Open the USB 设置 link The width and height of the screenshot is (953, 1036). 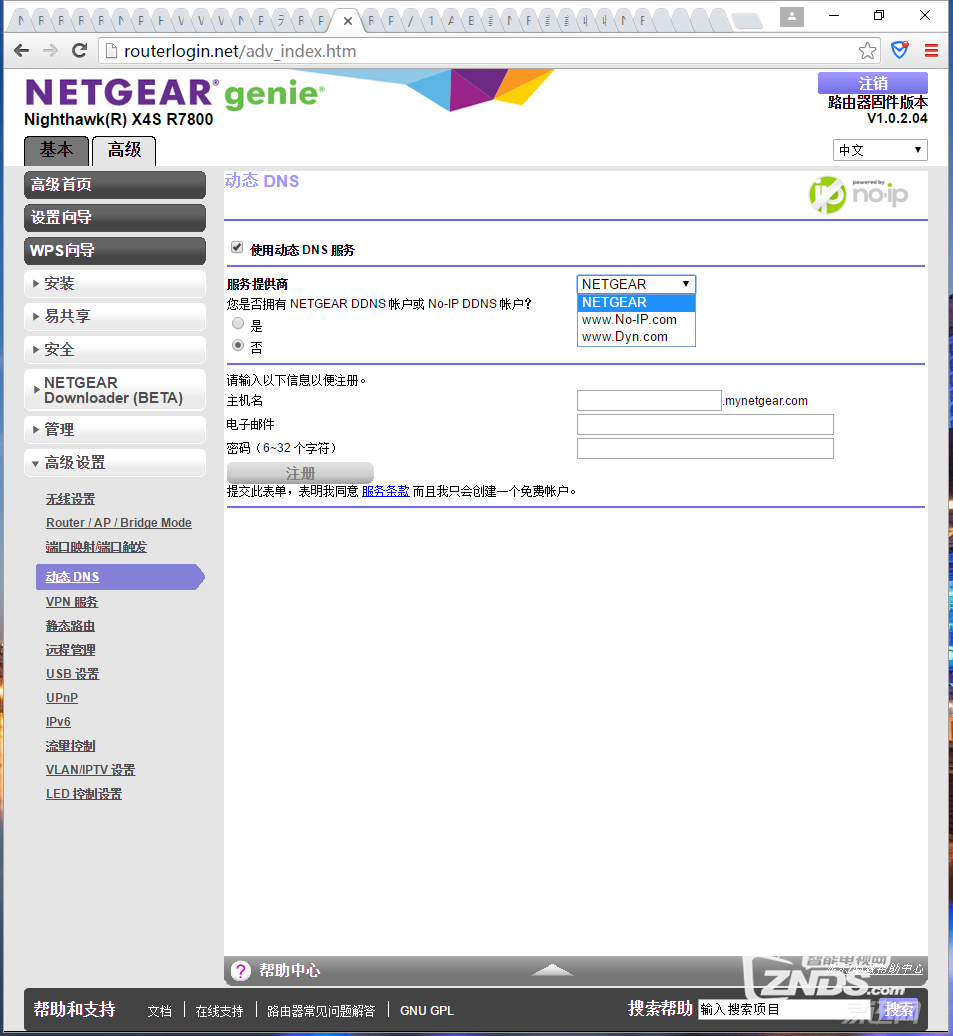pyautogui.click(x=72, y=674)
